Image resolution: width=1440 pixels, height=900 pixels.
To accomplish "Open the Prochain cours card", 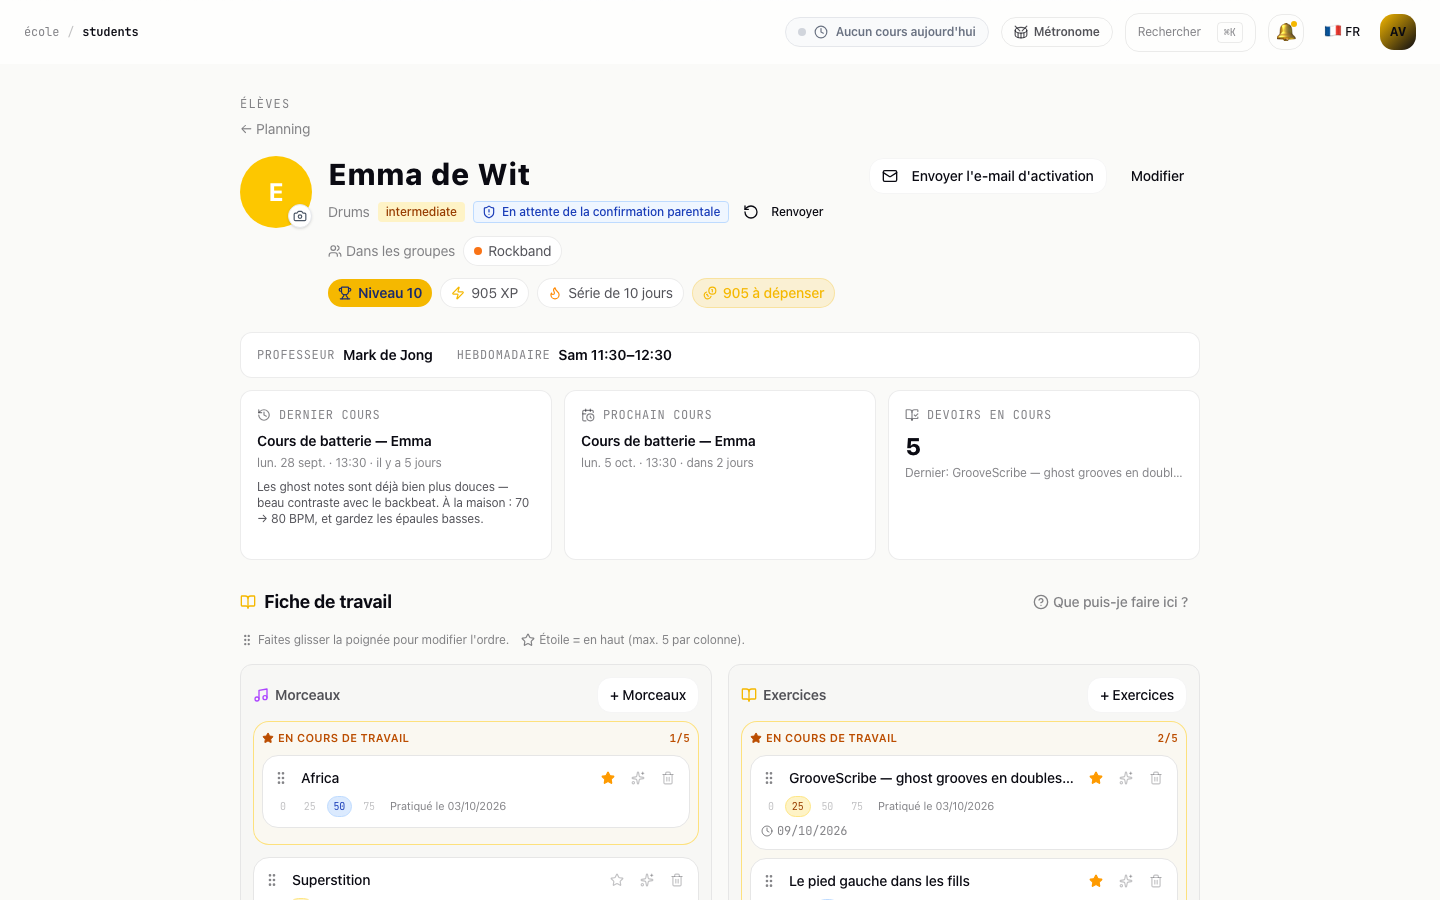I will [720, 475].
